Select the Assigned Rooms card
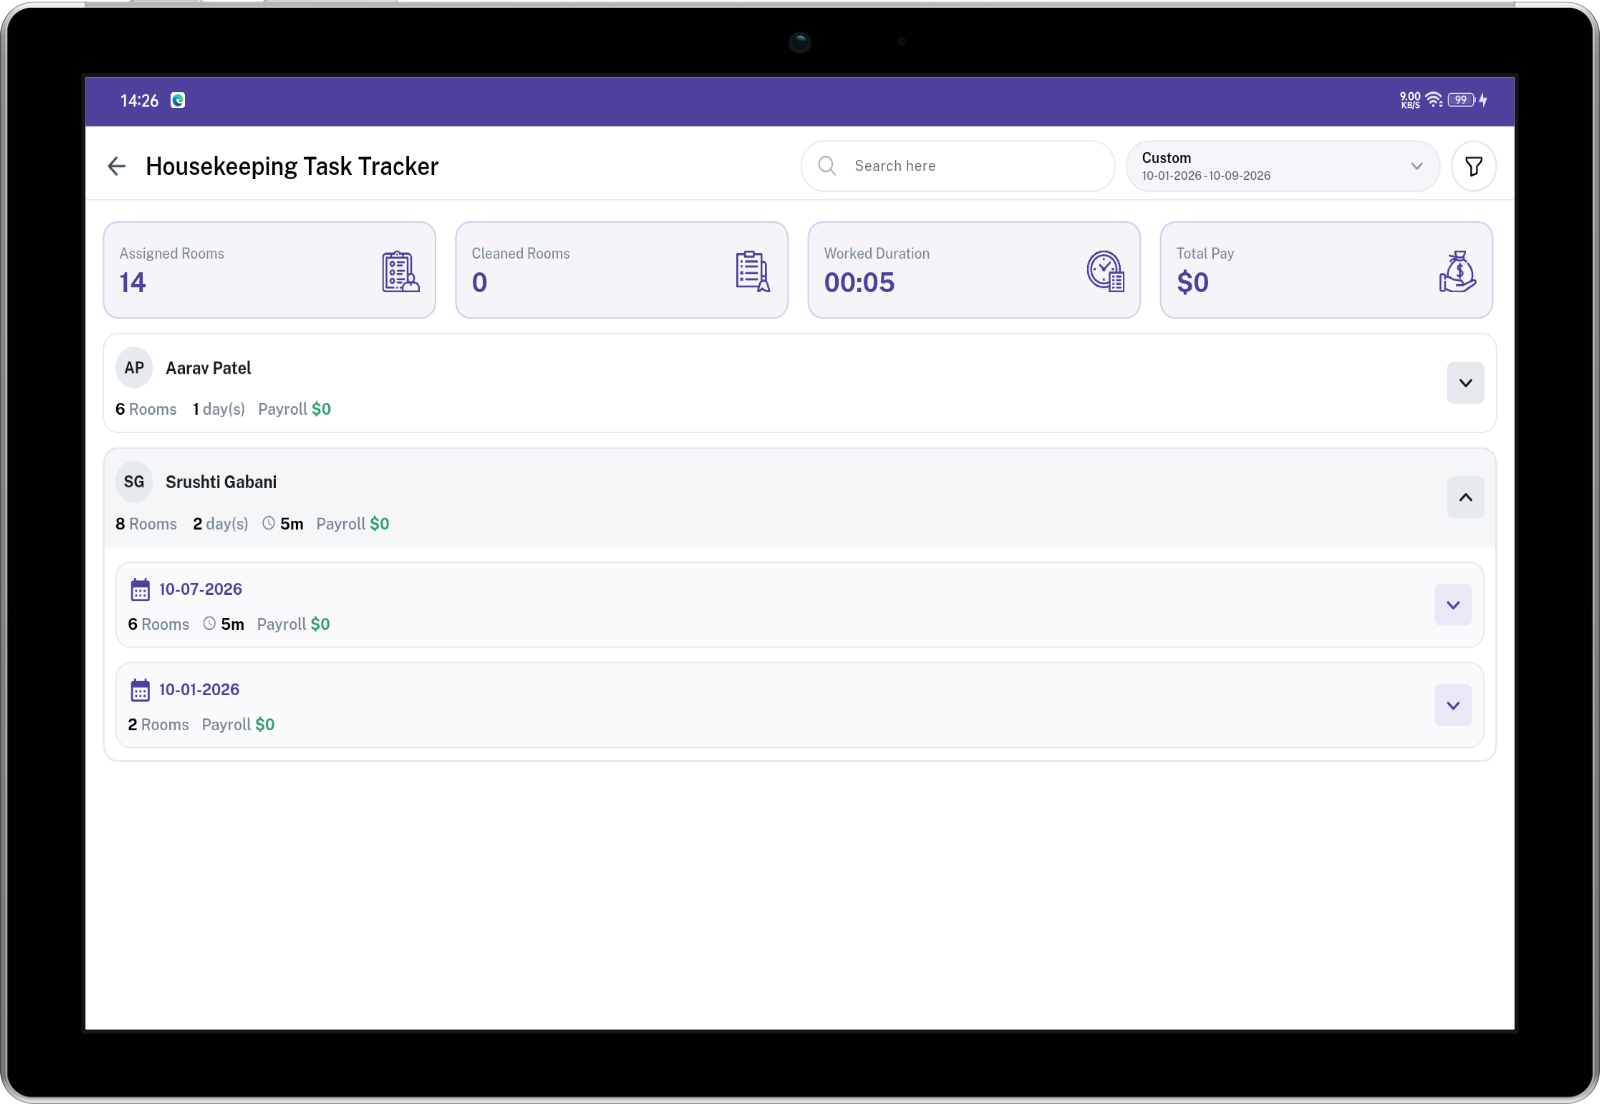The image size is (1600, 1104). pos(270,270)
